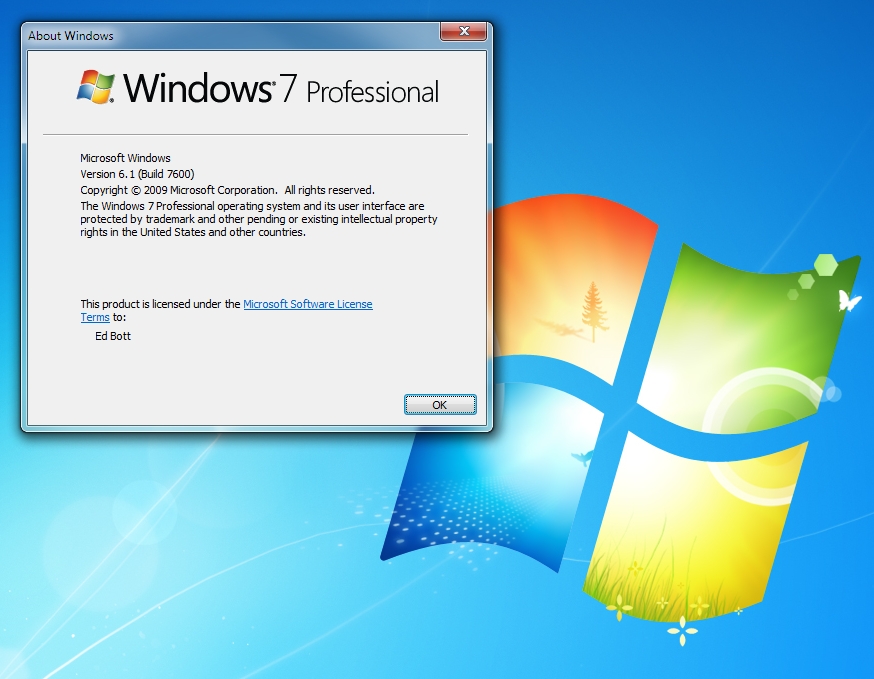874x679 pixels.
Task: Click the 'About Windows' title bar text
Action: coord(71,36)
